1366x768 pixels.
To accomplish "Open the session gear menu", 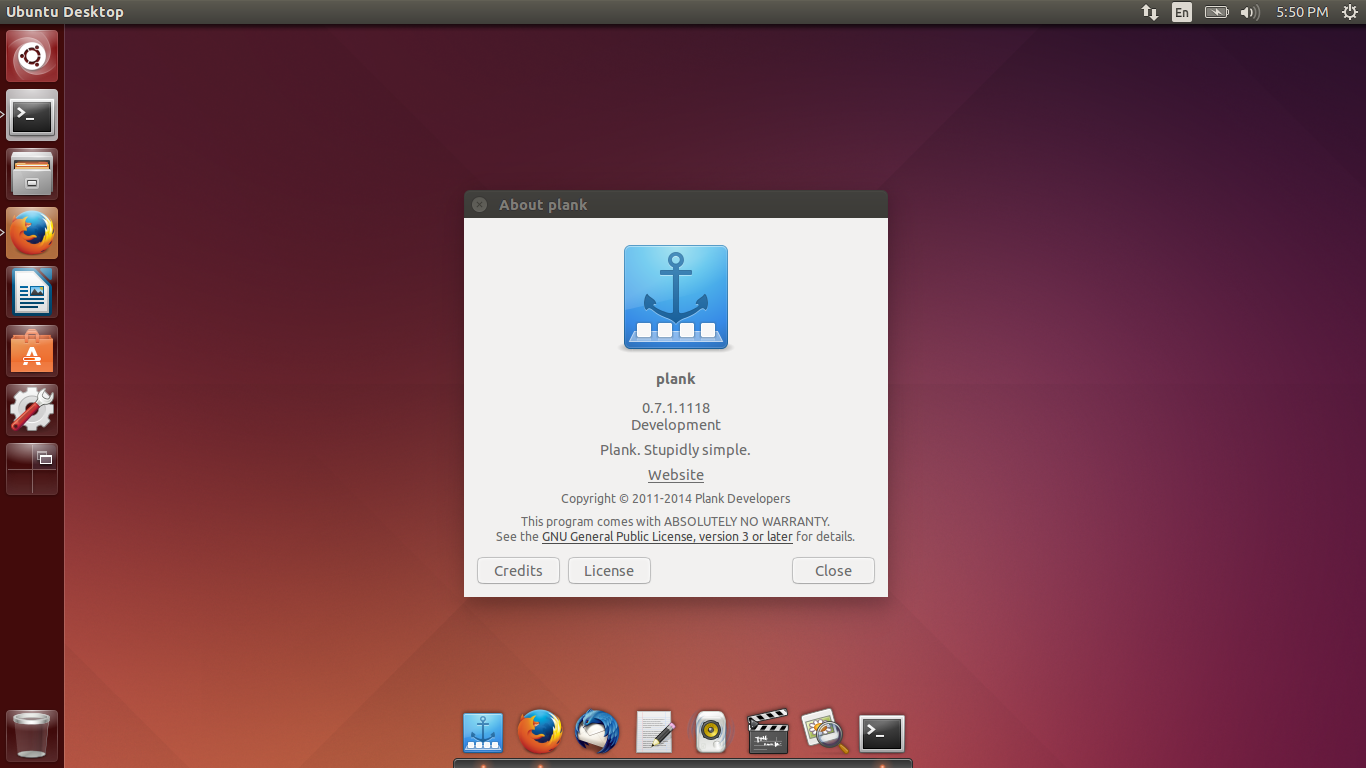I will [1349, 12].
